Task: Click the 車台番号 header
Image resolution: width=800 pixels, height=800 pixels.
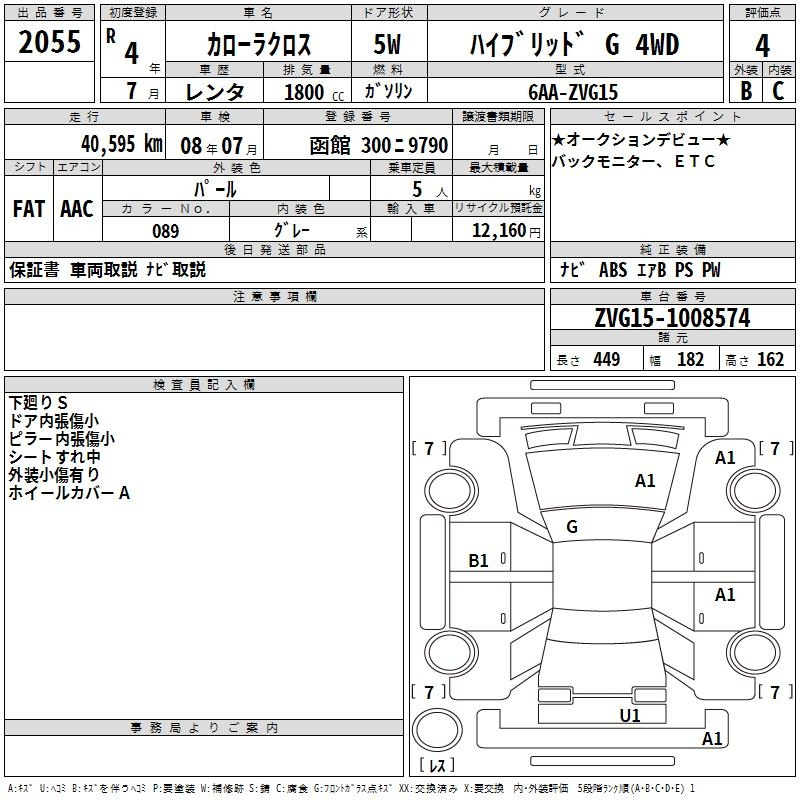Action: tap(672, 296)
